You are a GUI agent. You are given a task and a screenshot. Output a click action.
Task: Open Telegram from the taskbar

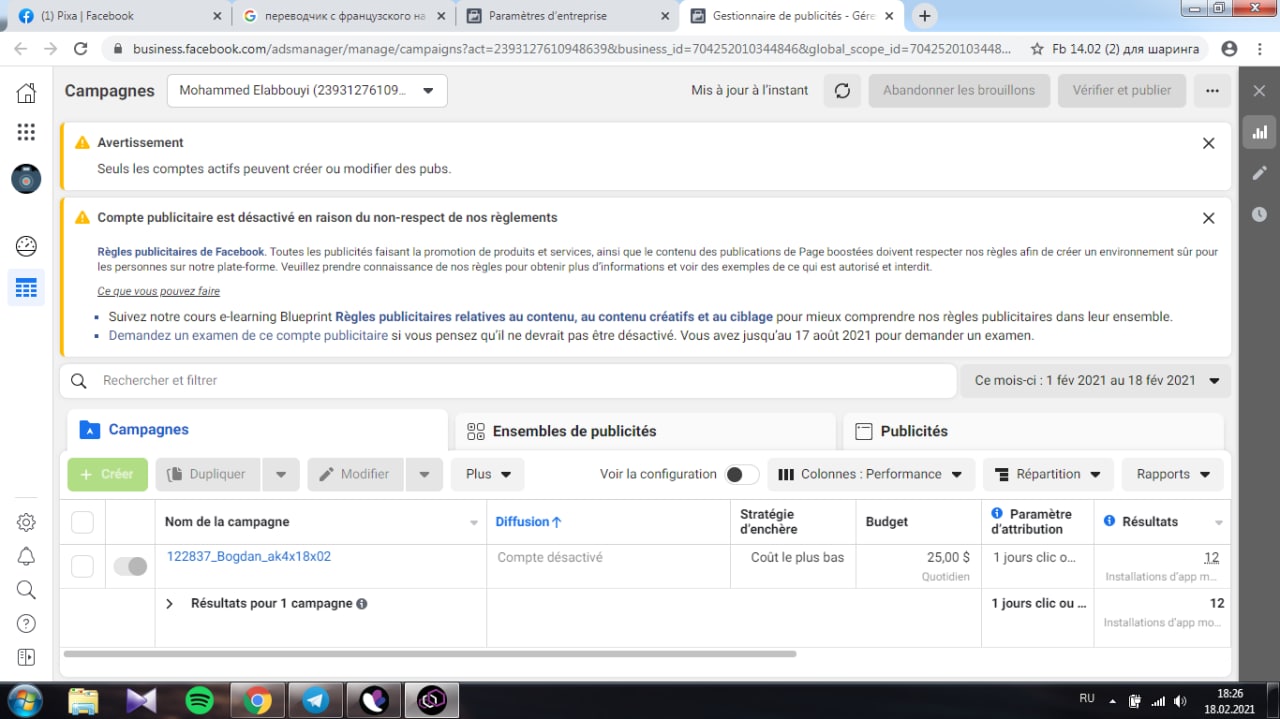click(316, 700)
